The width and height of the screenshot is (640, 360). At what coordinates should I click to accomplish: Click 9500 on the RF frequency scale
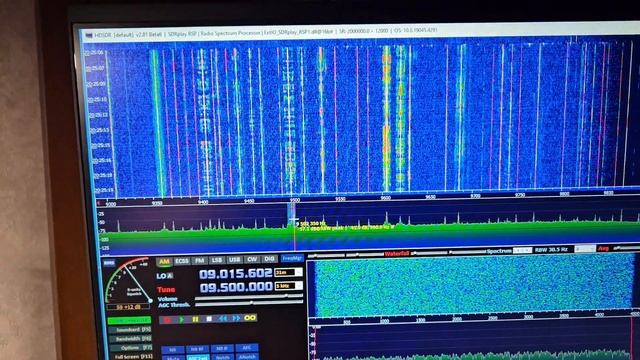[x=295, y=200]
